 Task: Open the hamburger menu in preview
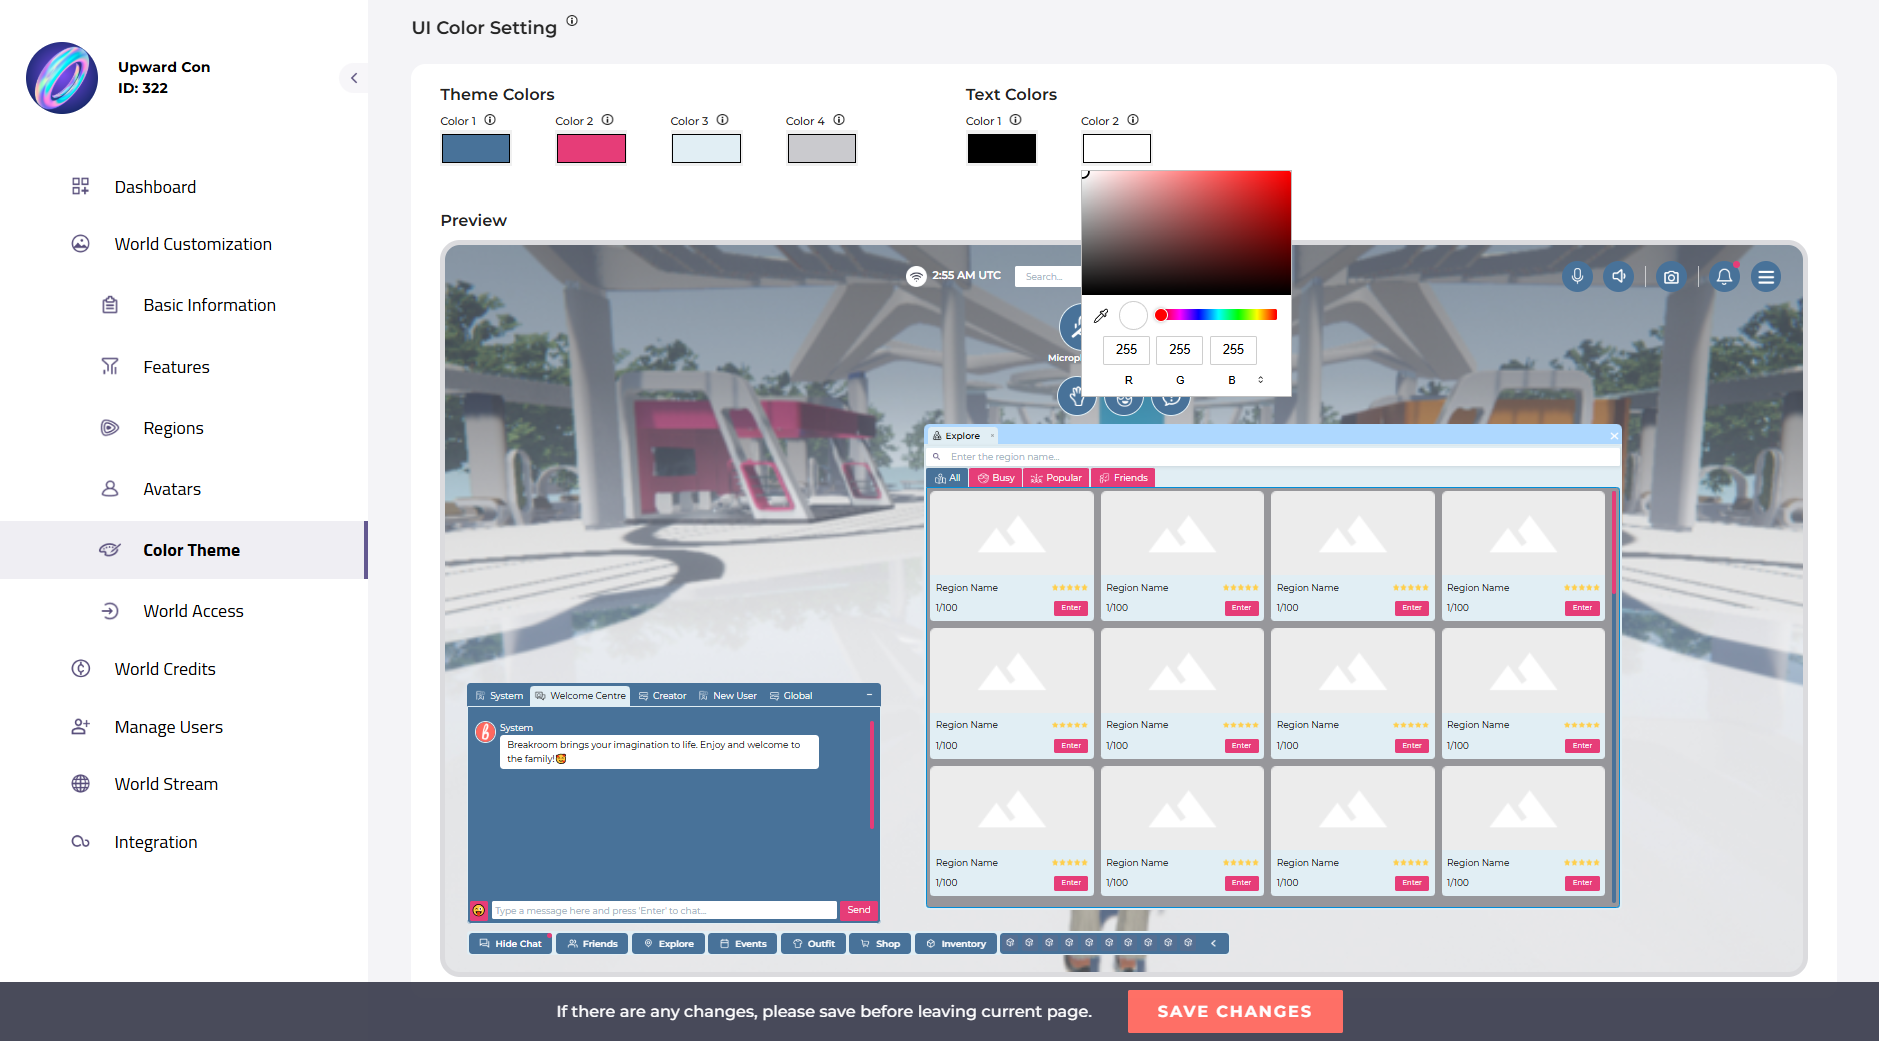[1766, 276]
